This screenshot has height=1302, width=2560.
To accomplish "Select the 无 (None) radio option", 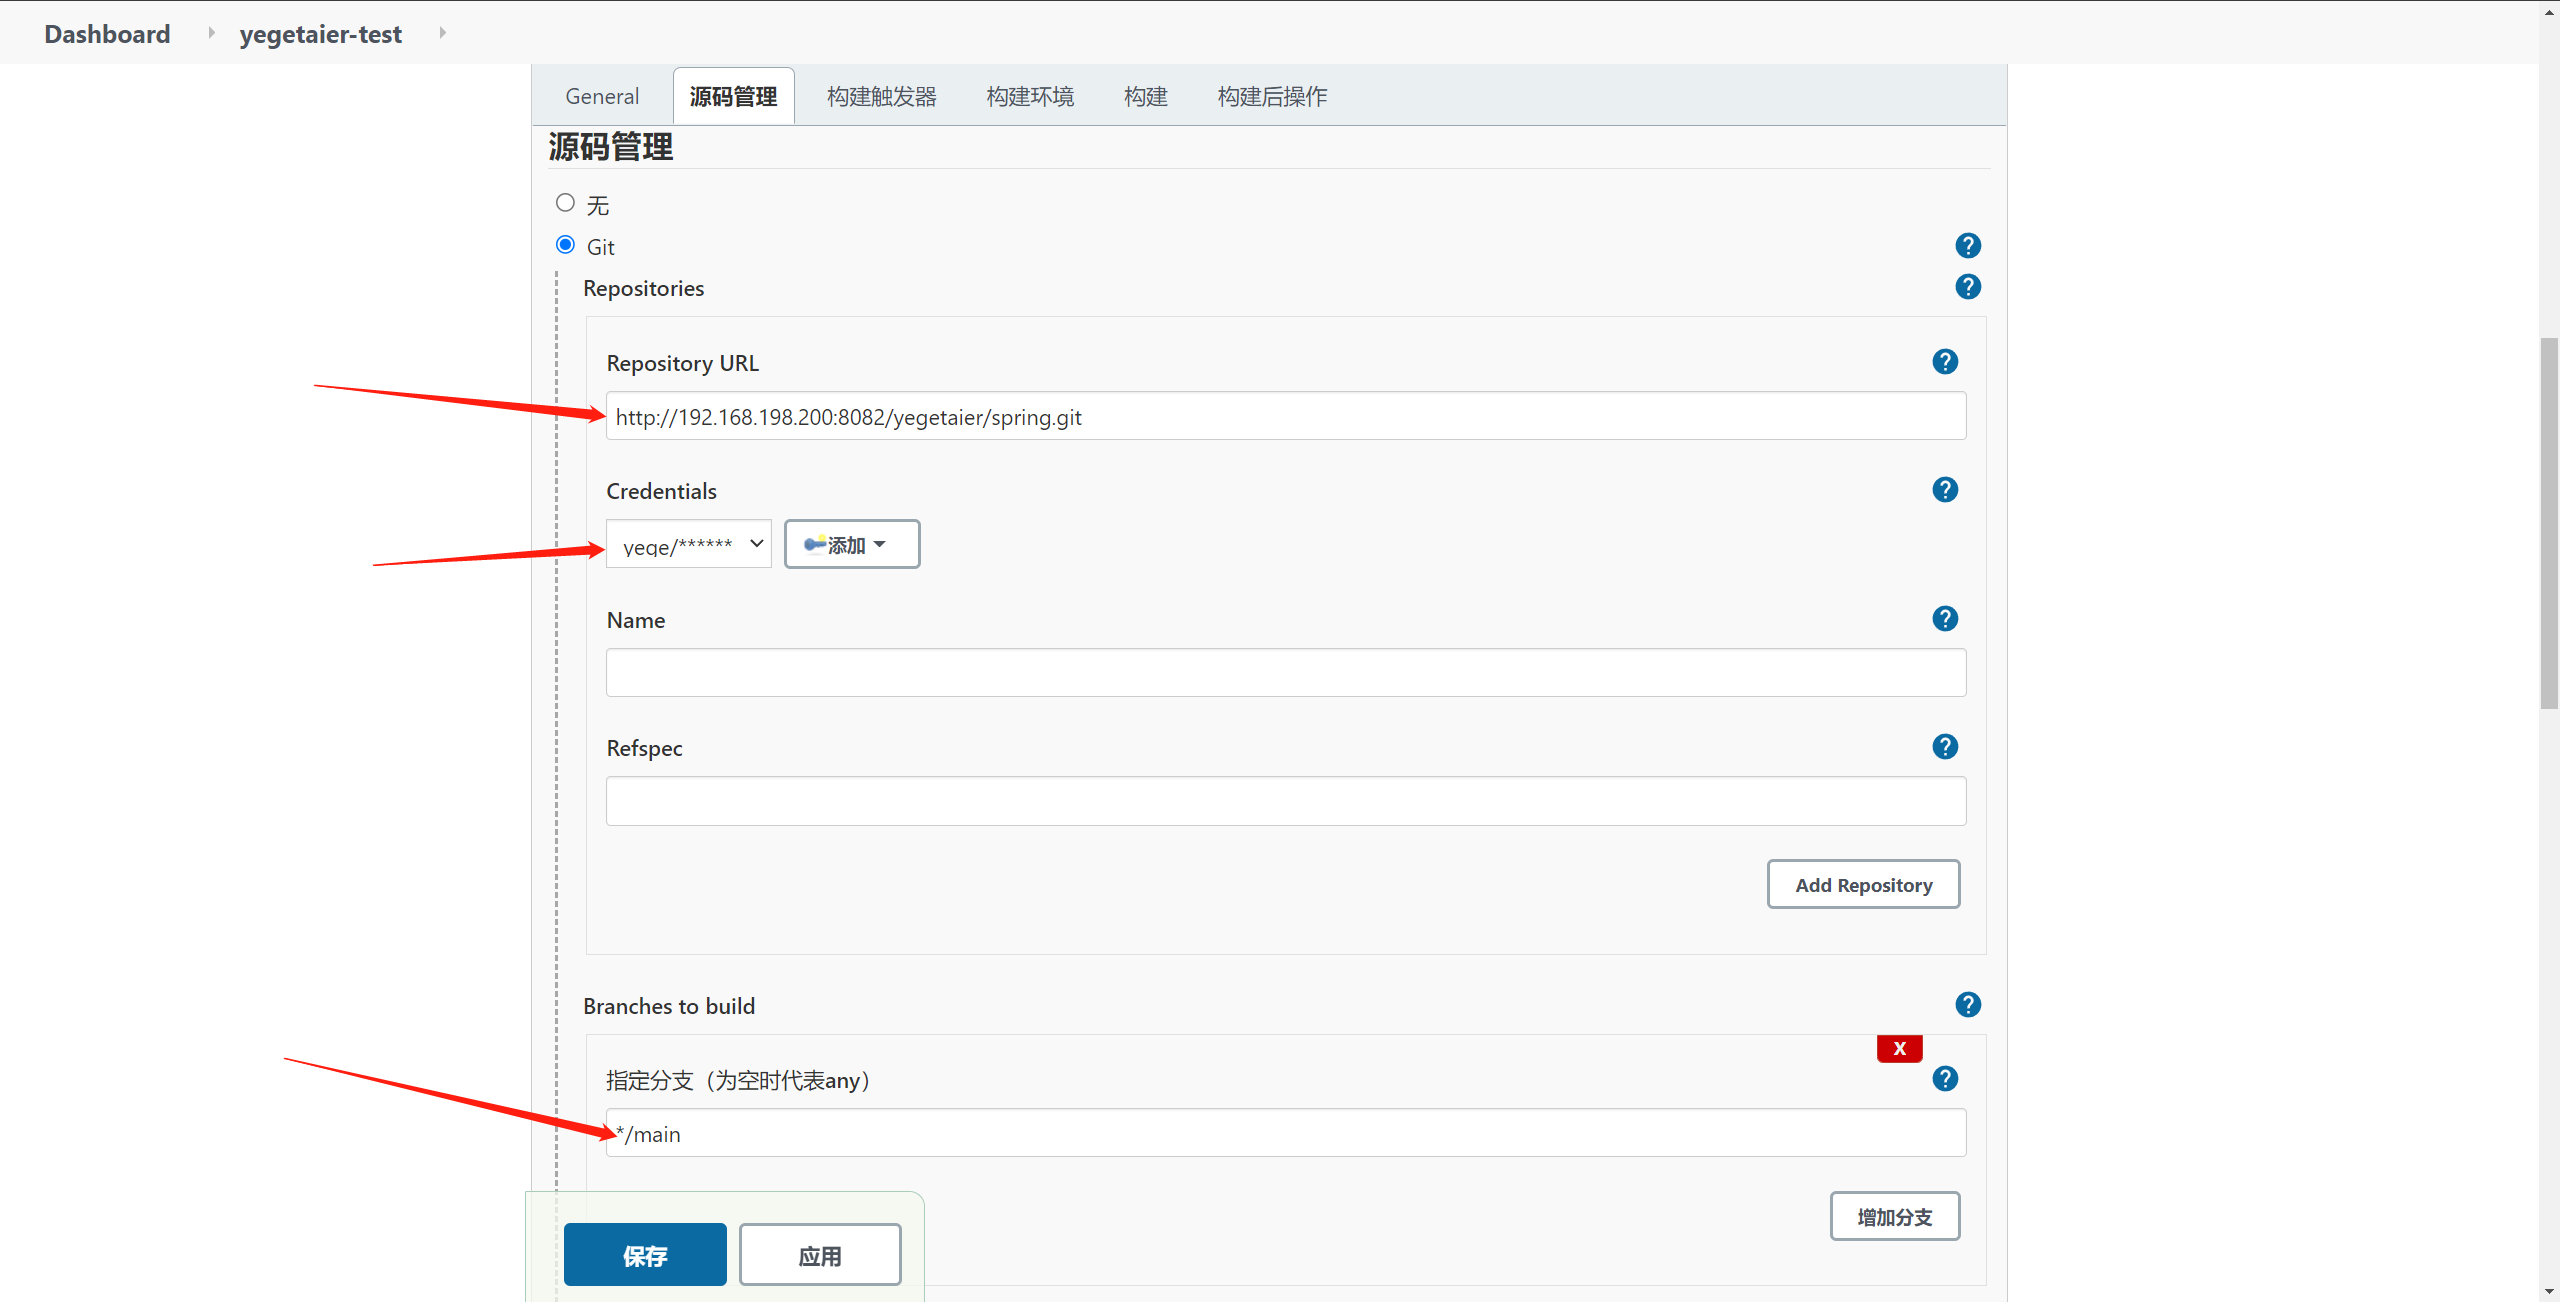I will point(565,203).
